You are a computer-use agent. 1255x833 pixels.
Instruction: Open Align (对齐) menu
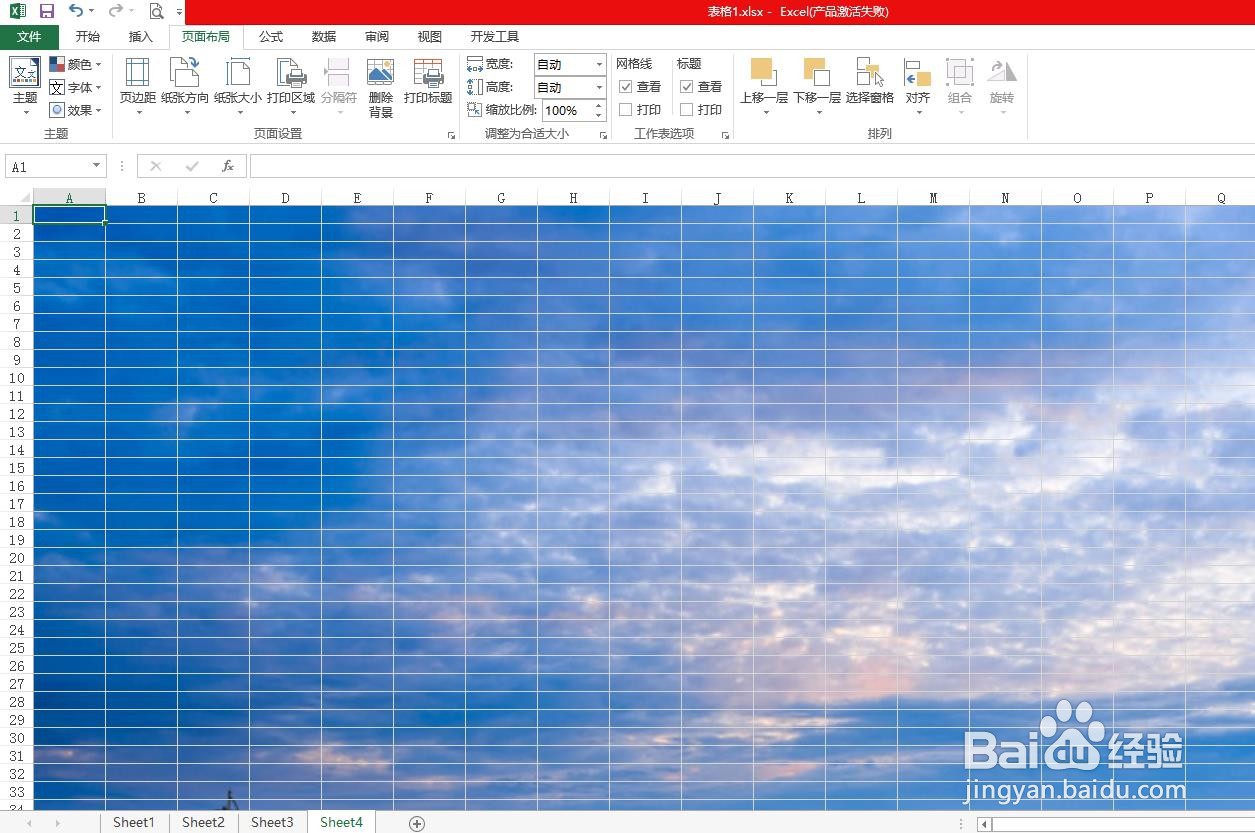tap(918, 85)
